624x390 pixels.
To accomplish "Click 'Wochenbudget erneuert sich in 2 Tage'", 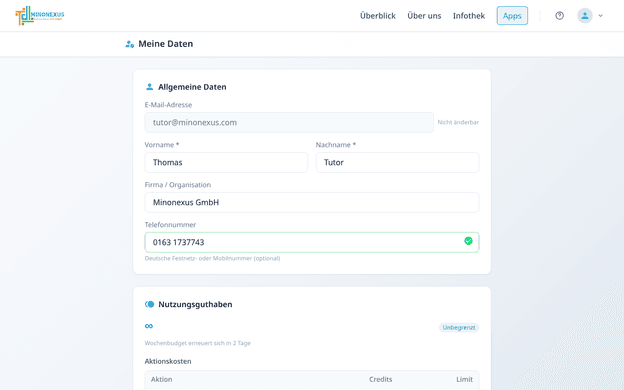I will pos(197,343).
